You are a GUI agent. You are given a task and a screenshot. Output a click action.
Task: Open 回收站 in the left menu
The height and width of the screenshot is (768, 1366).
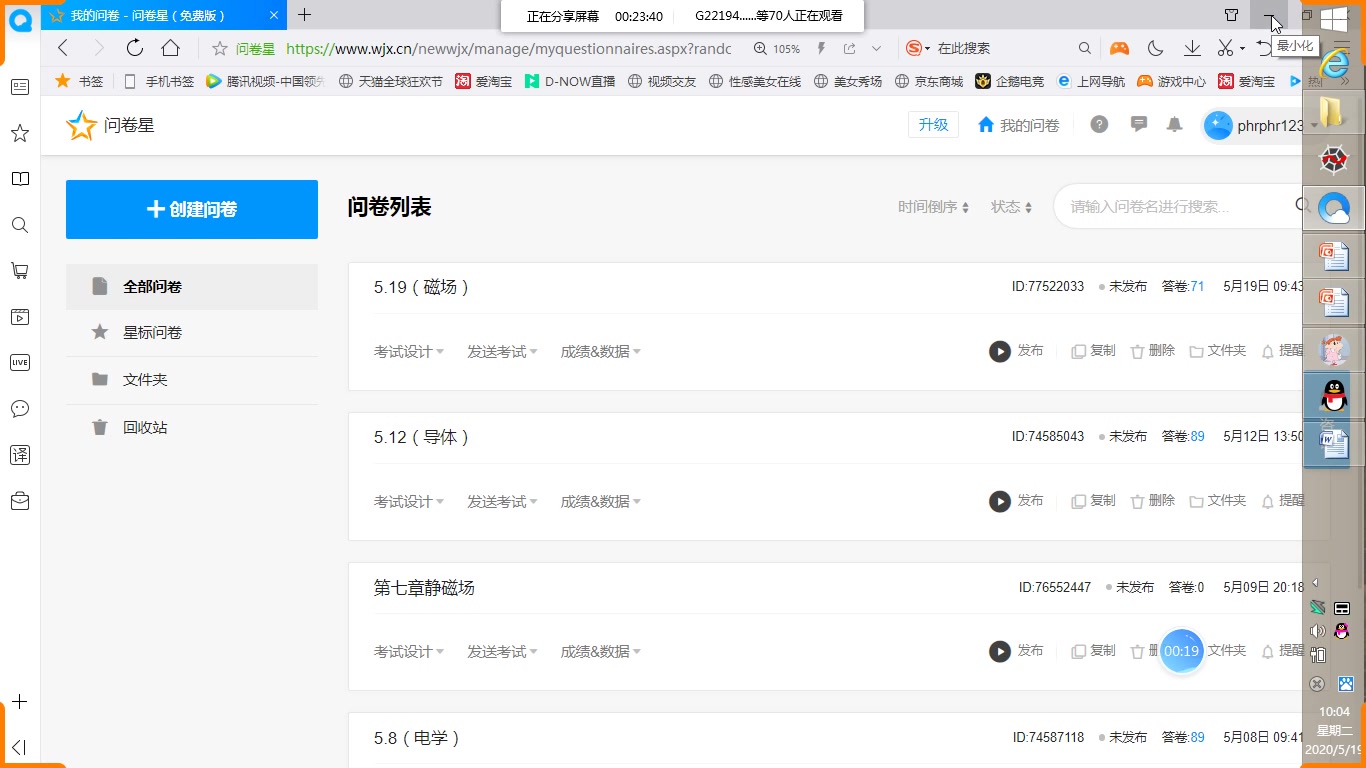click(192, 428)
